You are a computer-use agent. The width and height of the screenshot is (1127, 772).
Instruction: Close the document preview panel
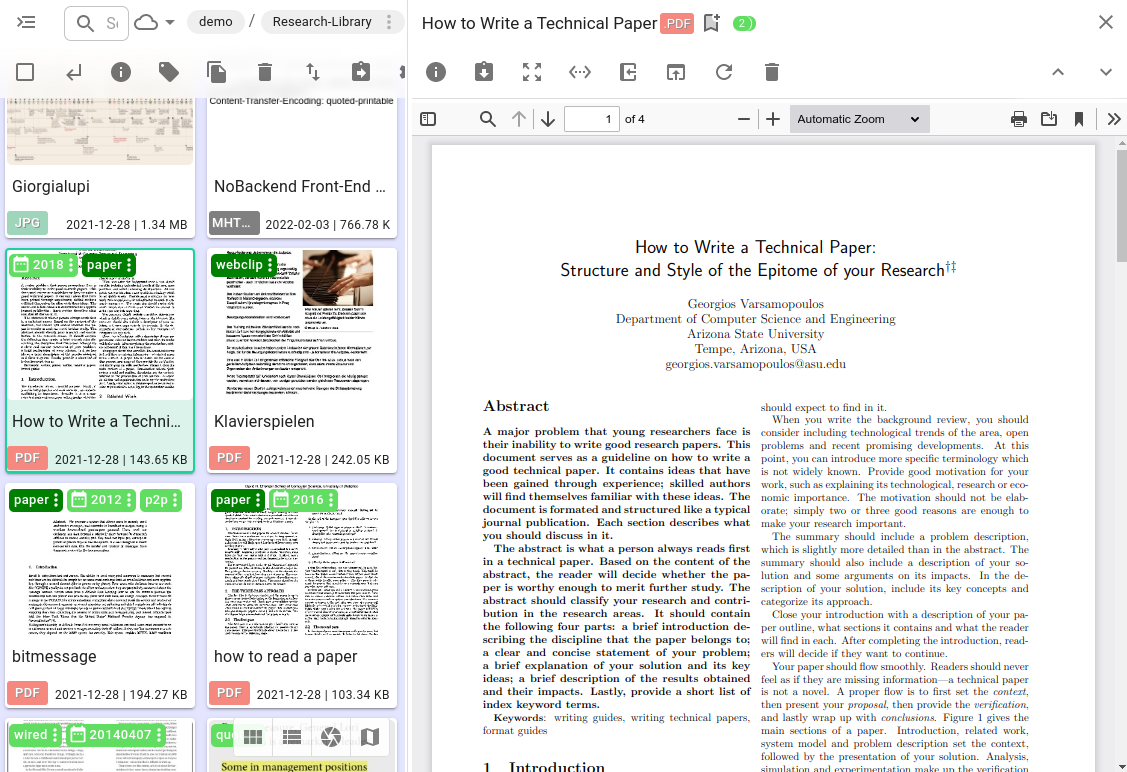click(x=1106, y=22)
